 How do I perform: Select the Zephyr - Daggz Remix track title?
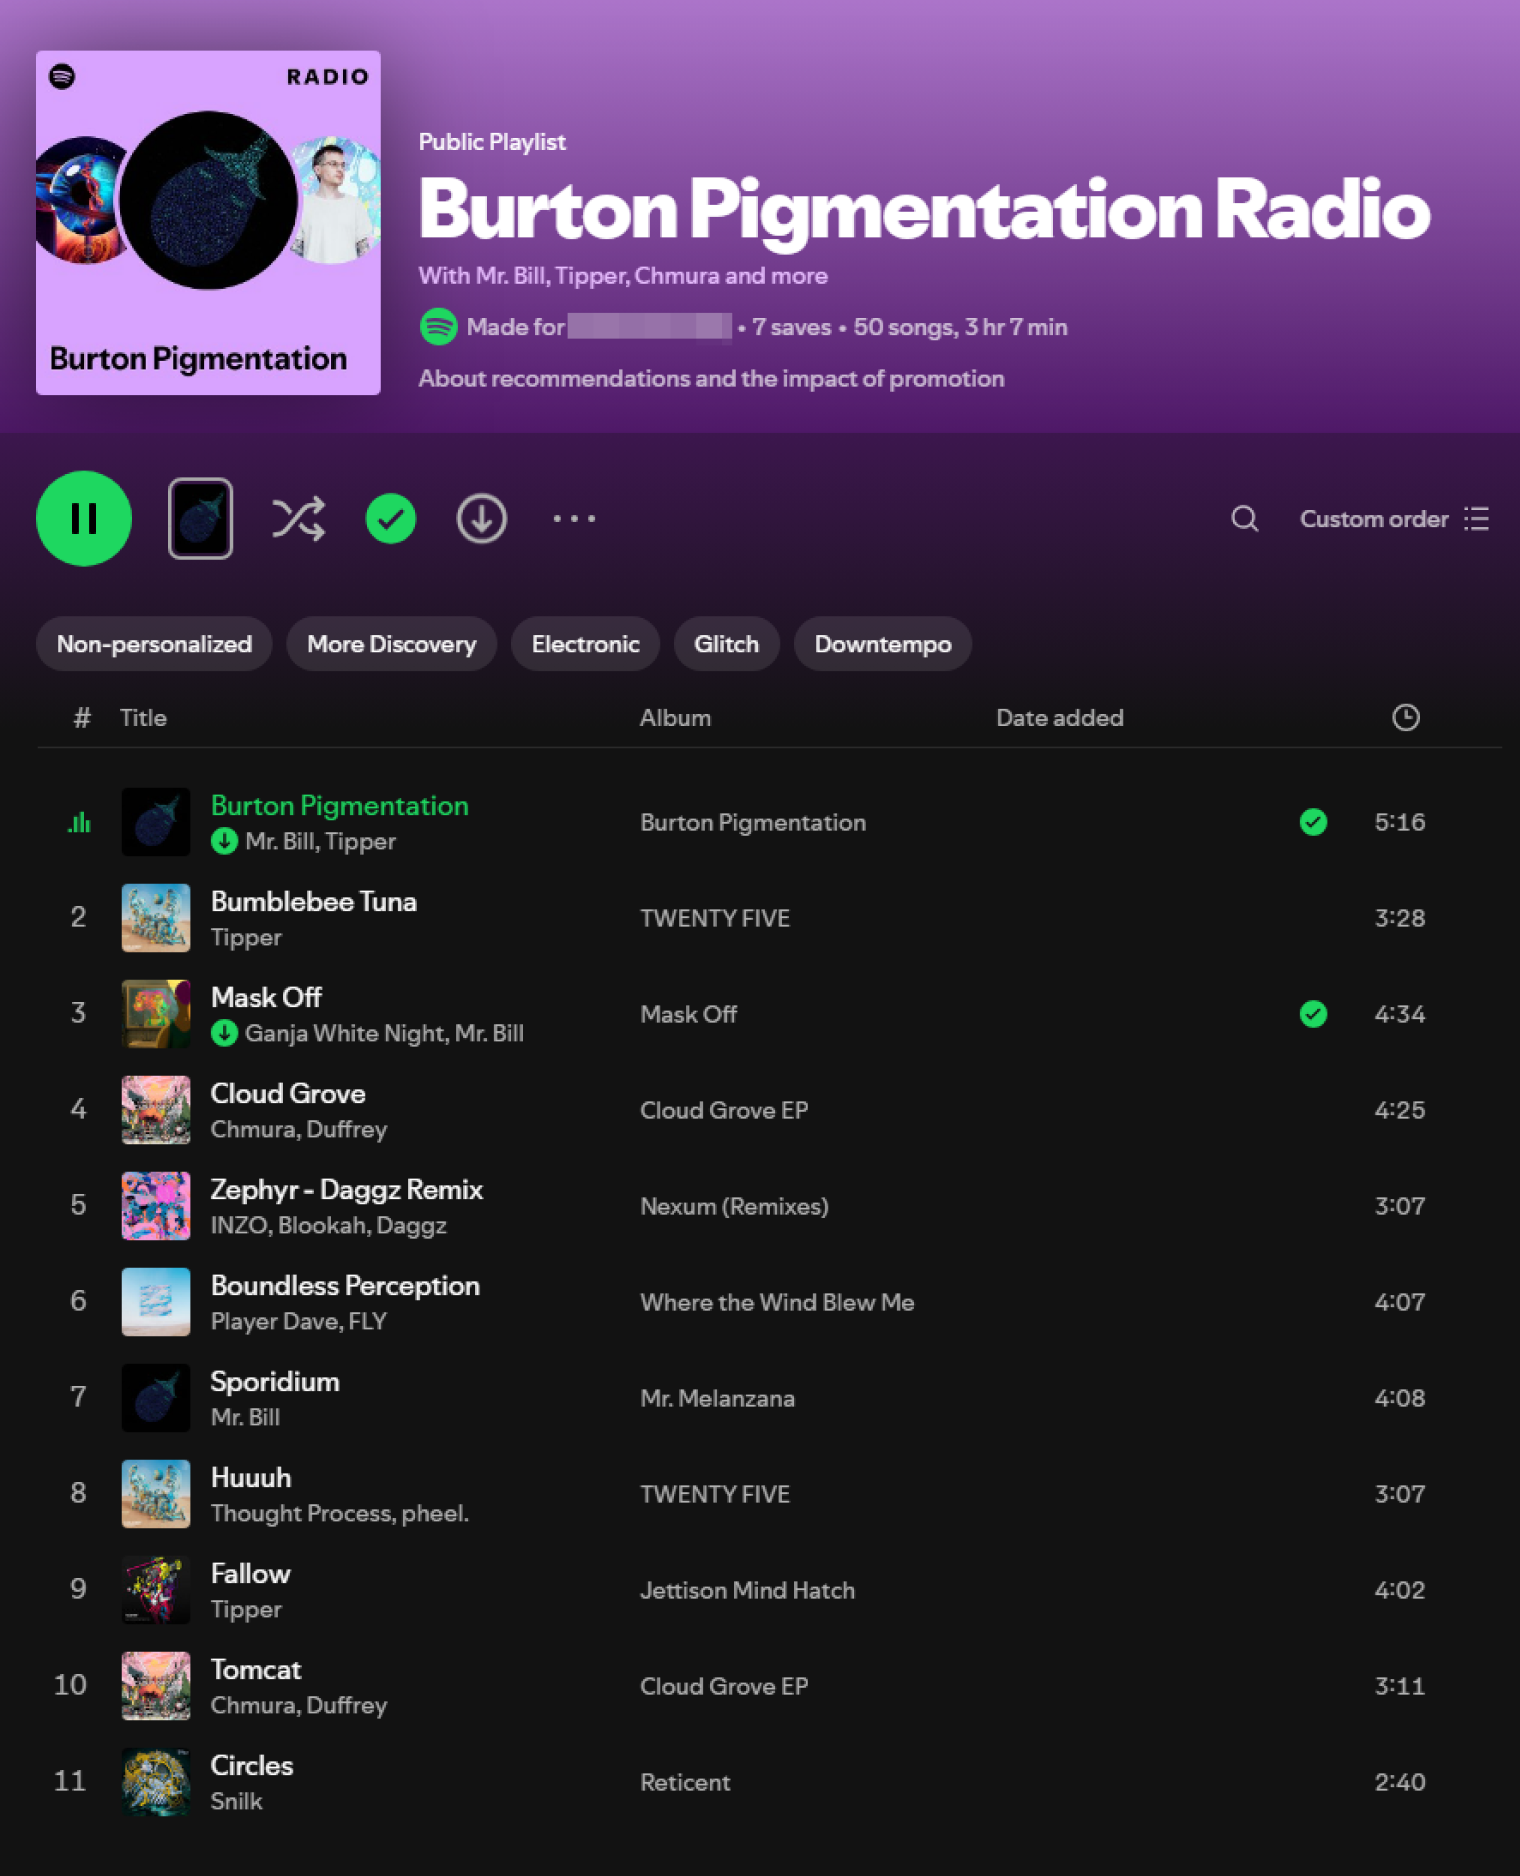[346, 1189]
